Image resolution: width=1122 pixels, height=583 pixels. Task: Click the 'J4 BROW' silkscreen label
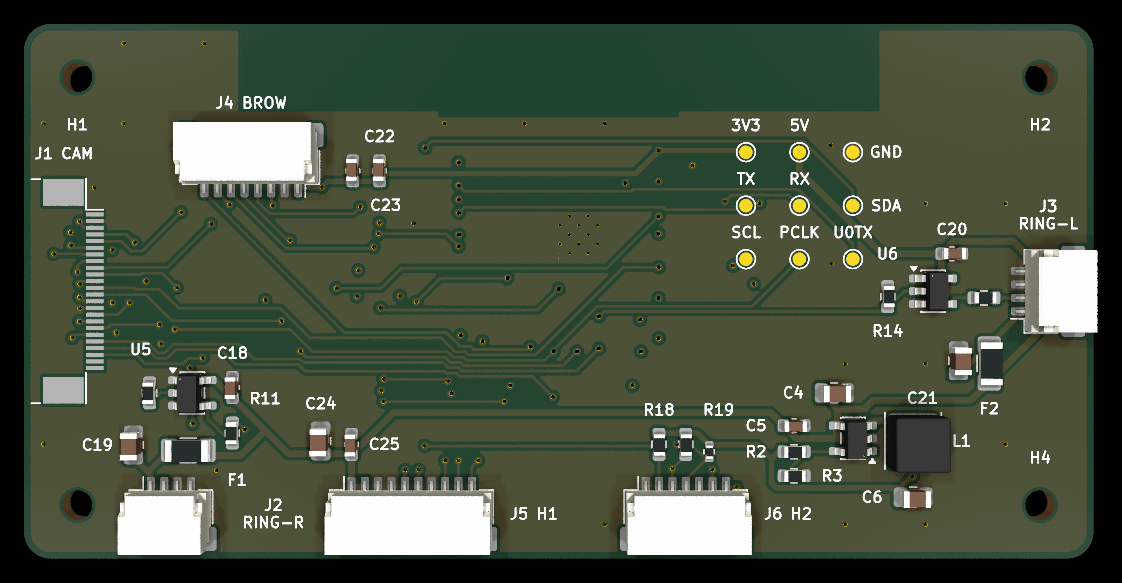[251, 103]
